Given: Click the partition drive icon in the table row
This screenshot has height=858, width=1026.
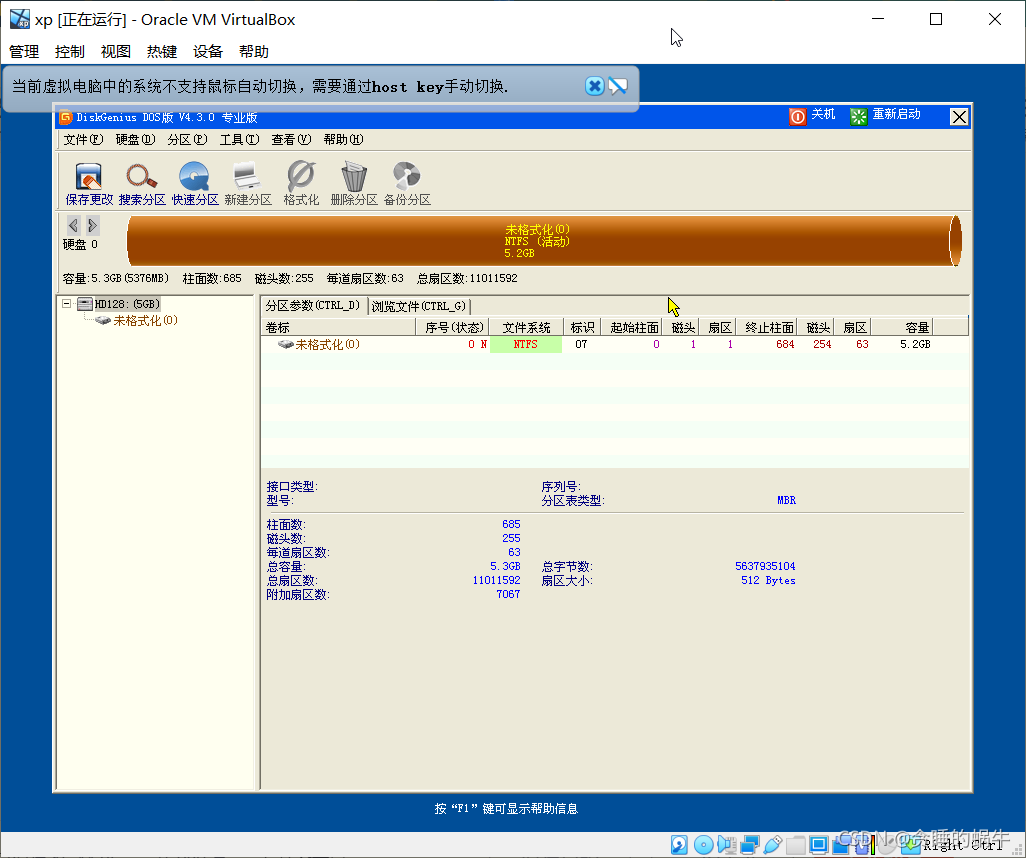Looking at the screenshot, I should coord(285,344).
